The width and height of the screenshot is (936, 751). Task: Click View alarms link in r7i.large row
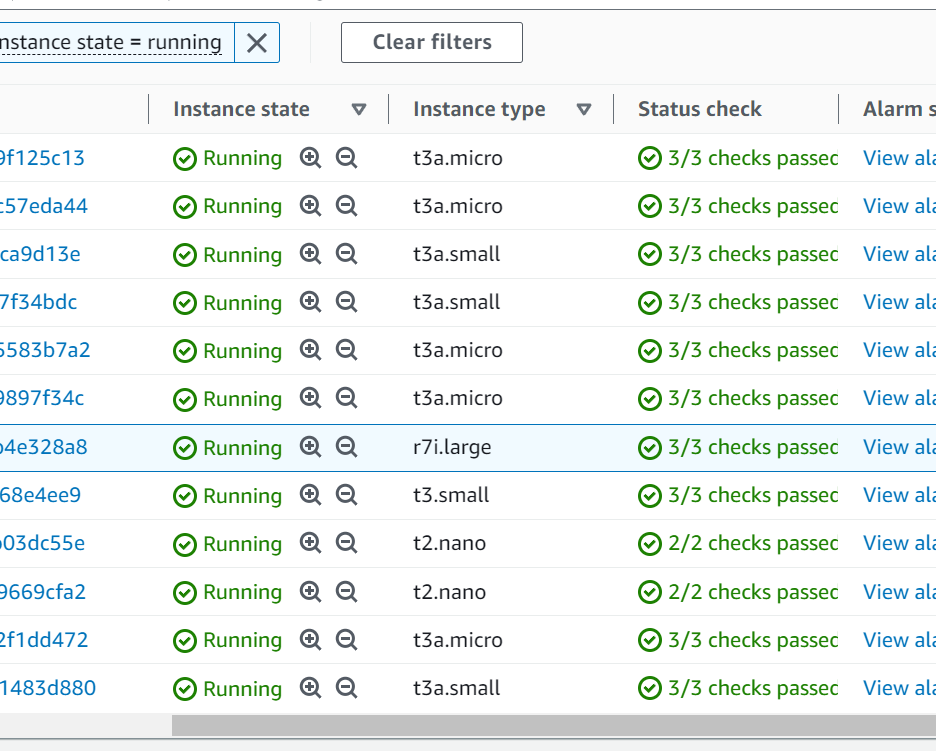point(898,447)
